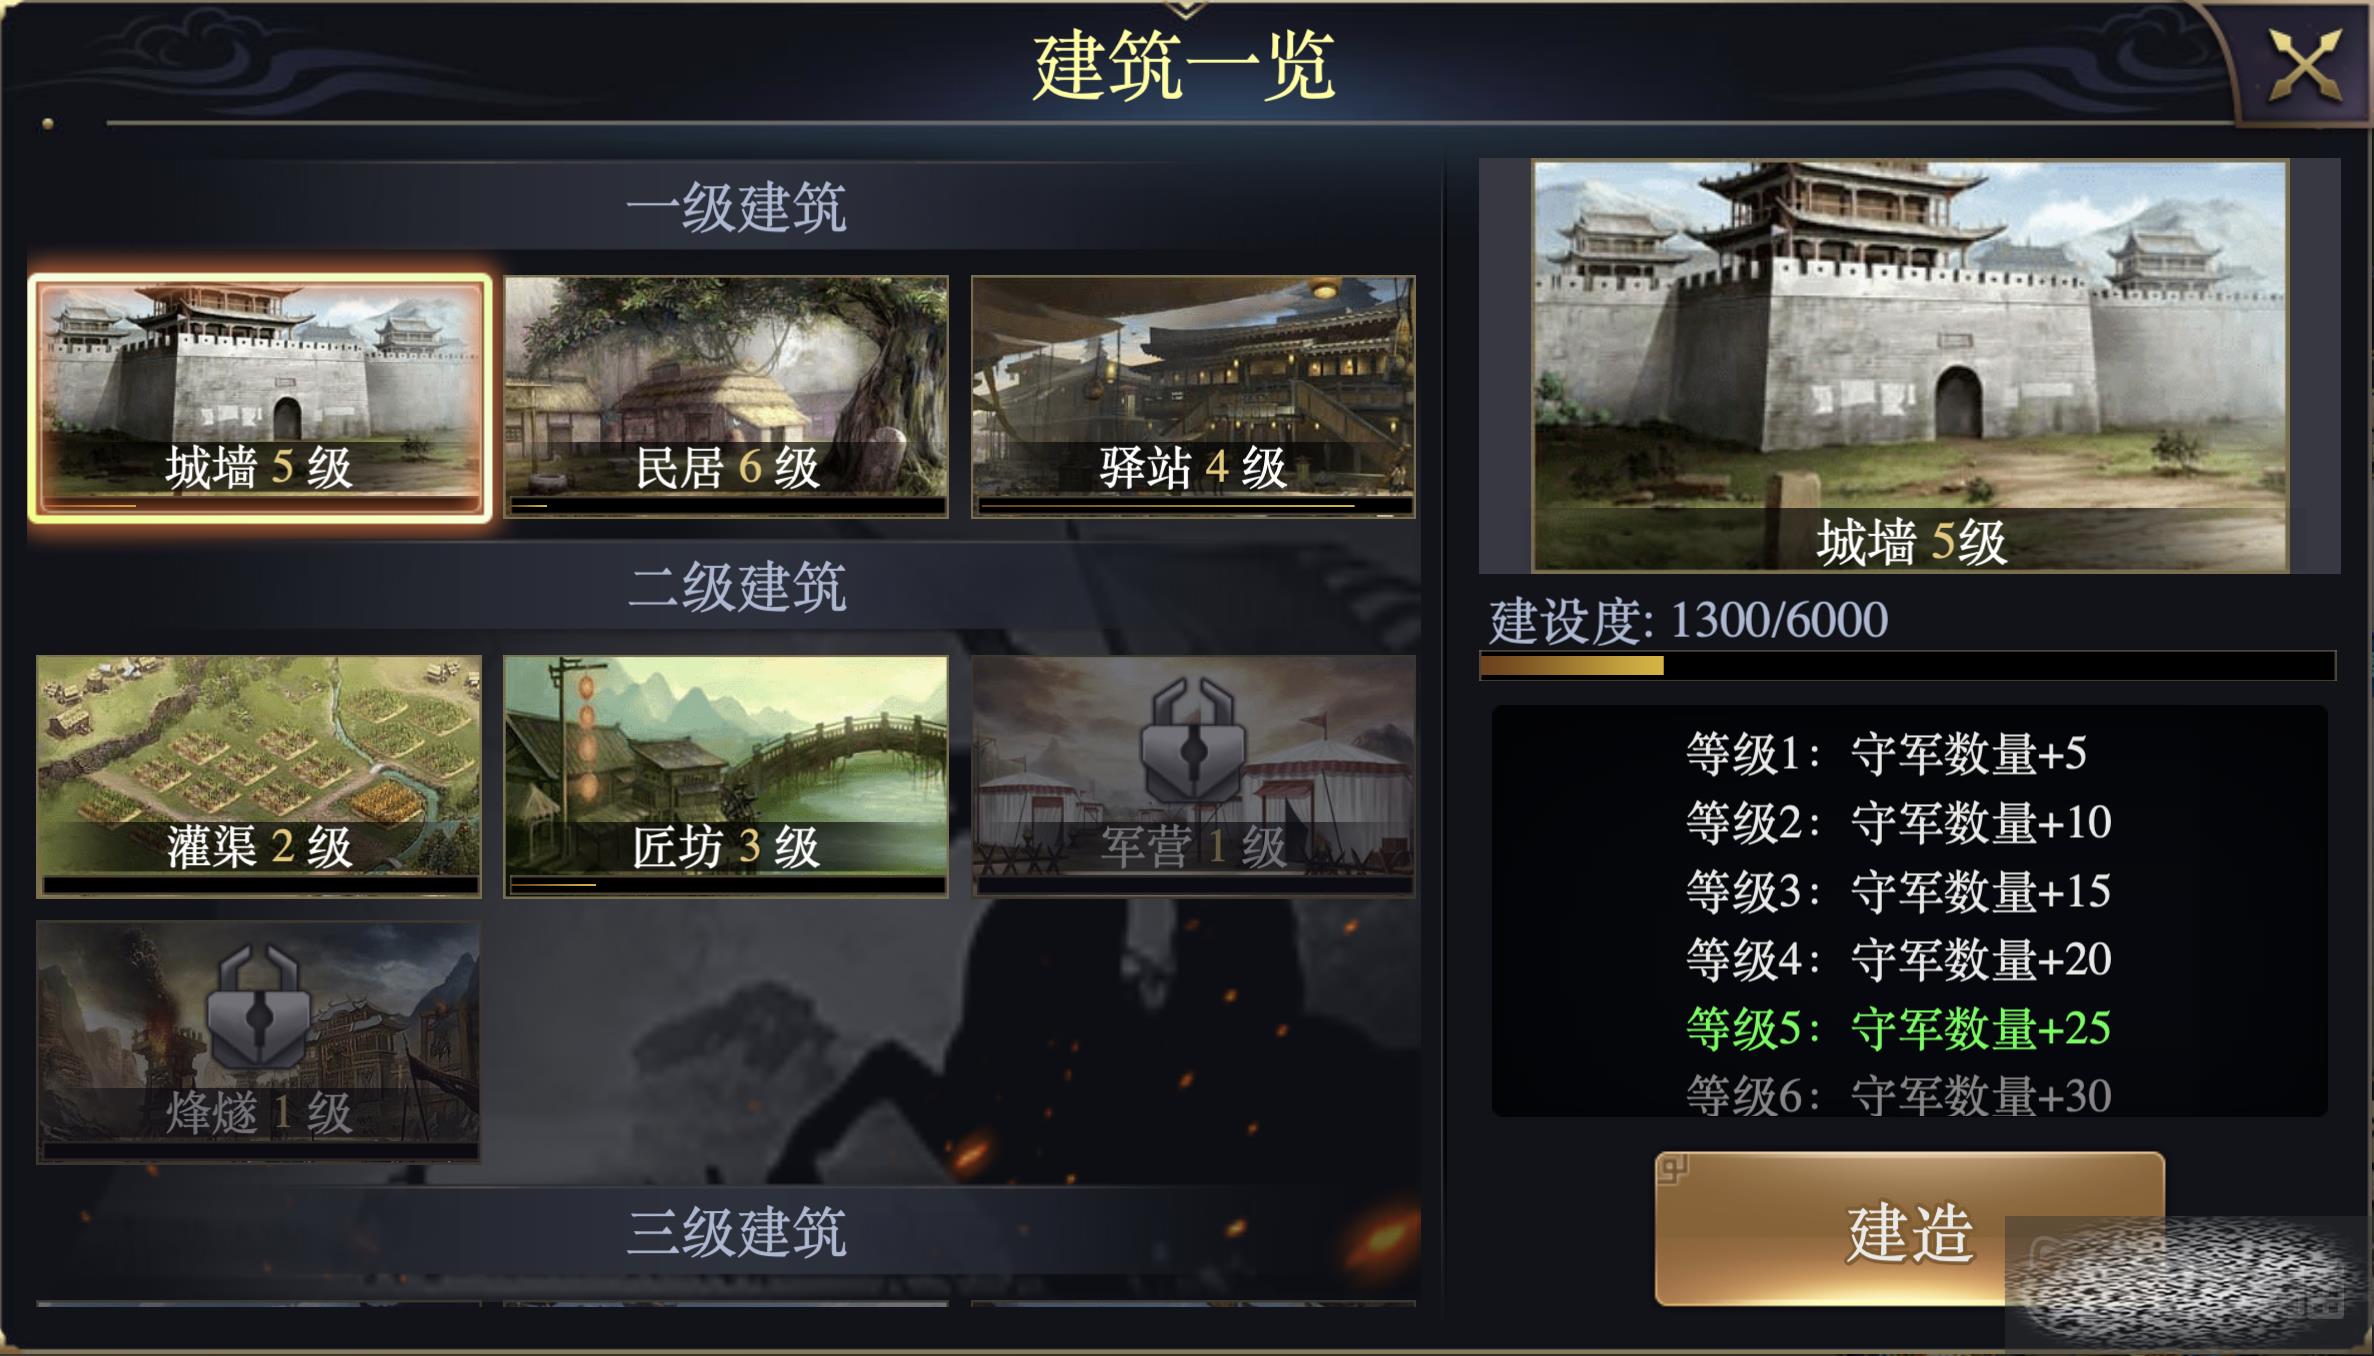This screenshot has width=2374, height=1356.
Task: Select the 匠坊 3级 building card
Action: 726,776
